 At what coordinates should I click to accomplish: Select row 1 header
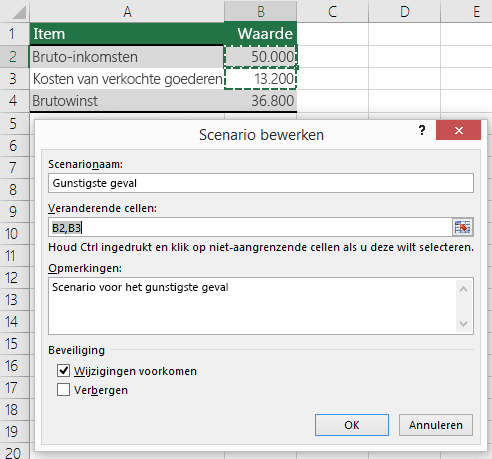point(12,34)
